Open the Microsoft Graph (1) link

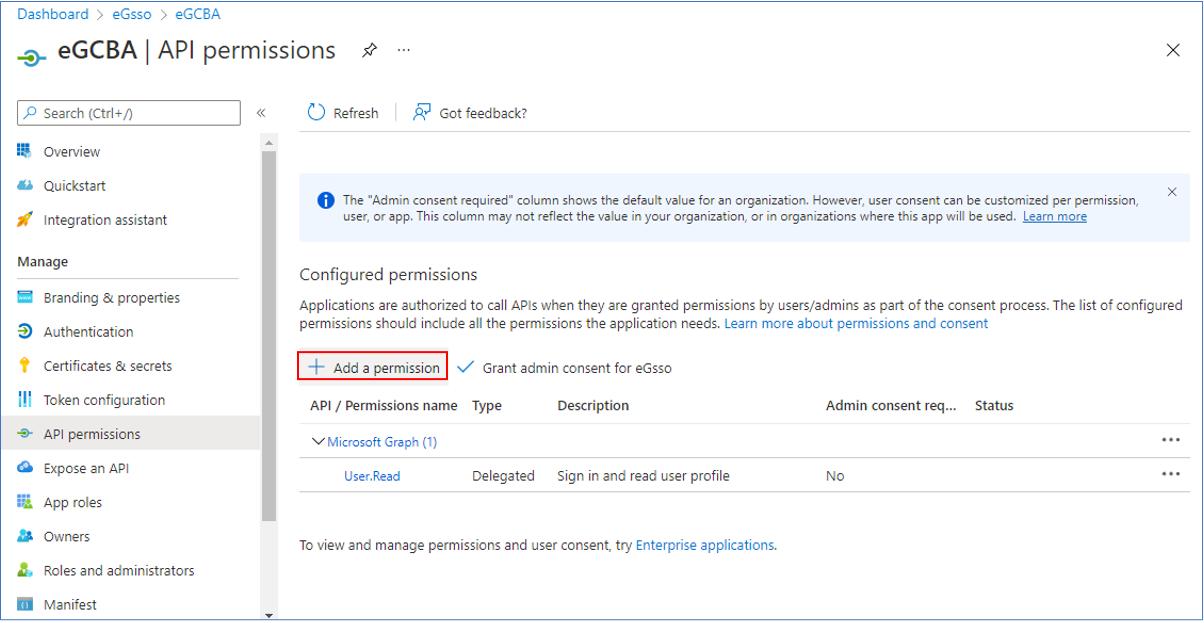pos(382,441)
